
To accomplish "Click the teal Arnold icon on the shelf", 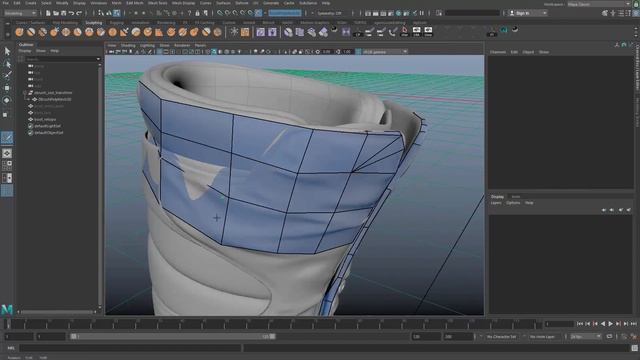I will [504, 30].
